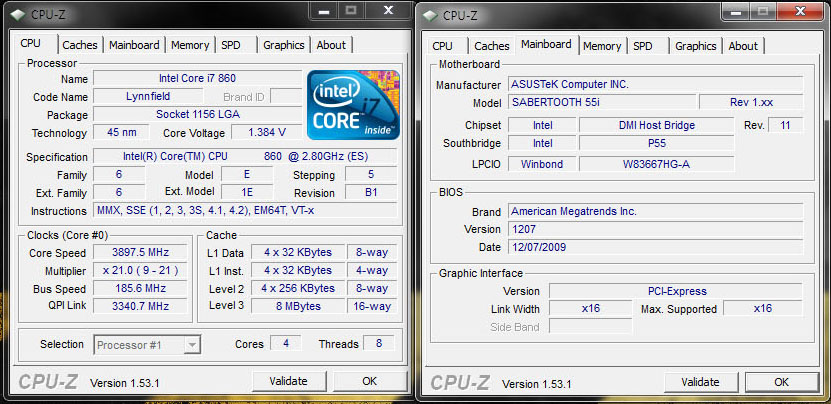Click QPI Link value 3340.7 MHz
831x404 pixels.
(140, 306)
